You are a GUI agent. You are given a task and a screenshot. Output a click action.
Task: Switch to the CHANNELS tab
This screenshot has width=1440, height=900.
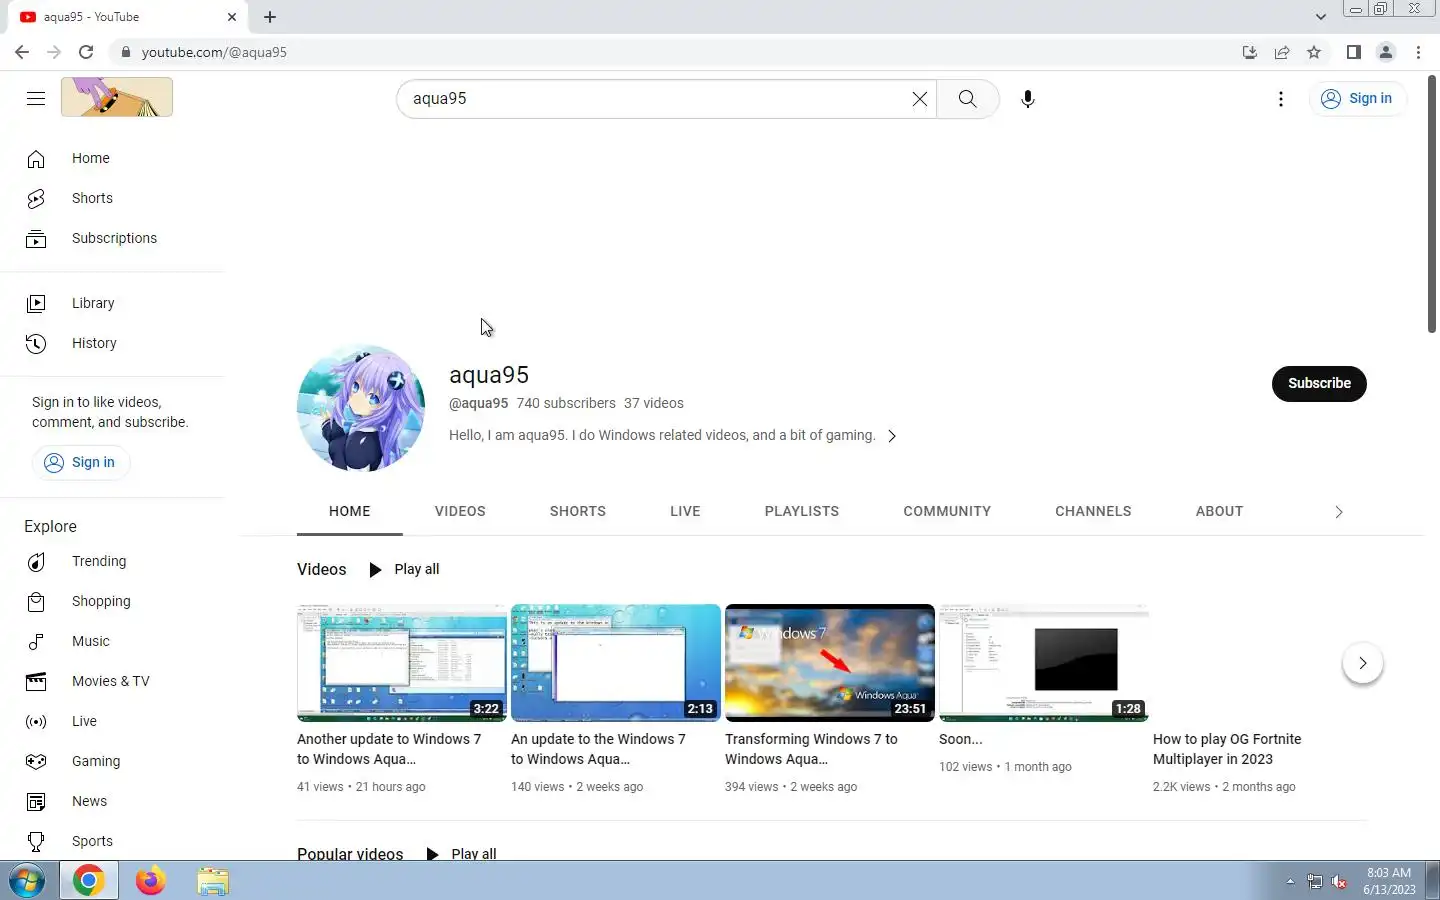pyautogui.click(x=1093, y=511)
